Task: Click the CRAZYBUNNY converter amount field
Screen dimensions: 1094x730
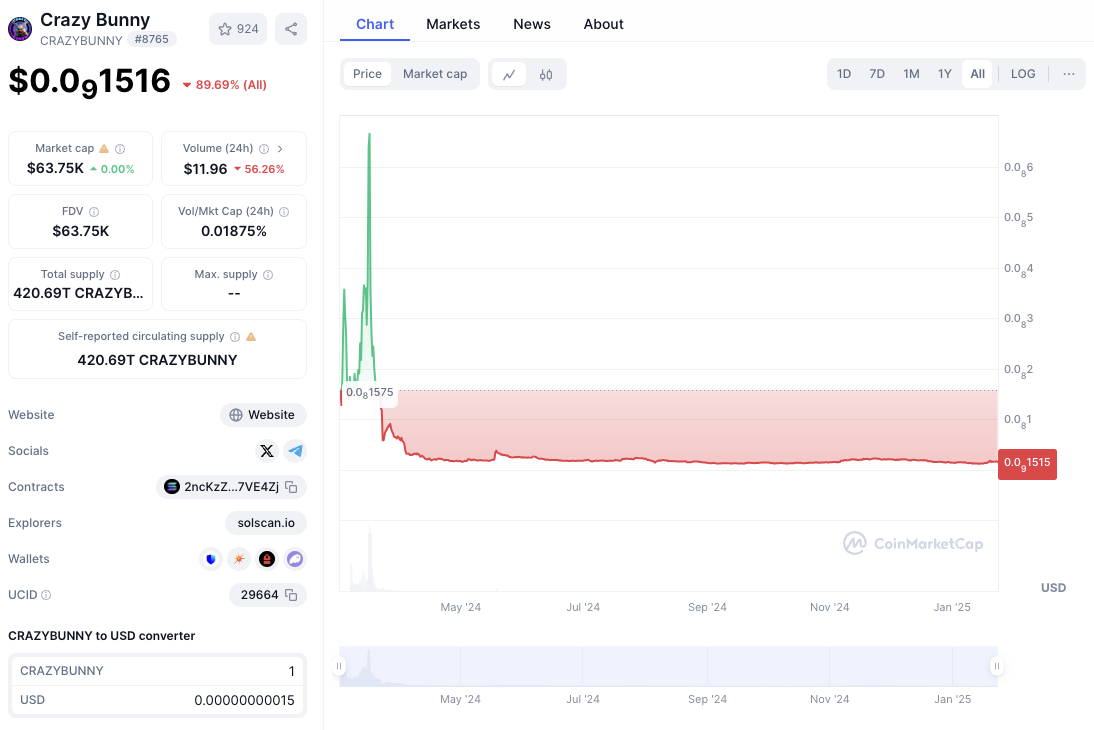Action: tap(200, 671)
